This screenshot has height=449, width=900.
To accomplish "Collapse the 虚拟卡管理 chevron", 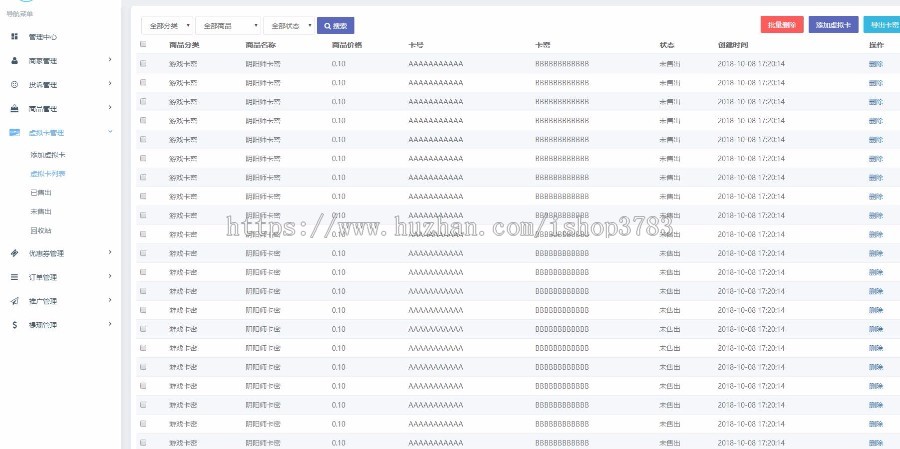I will pyautogui.click(x=110, y=131).
